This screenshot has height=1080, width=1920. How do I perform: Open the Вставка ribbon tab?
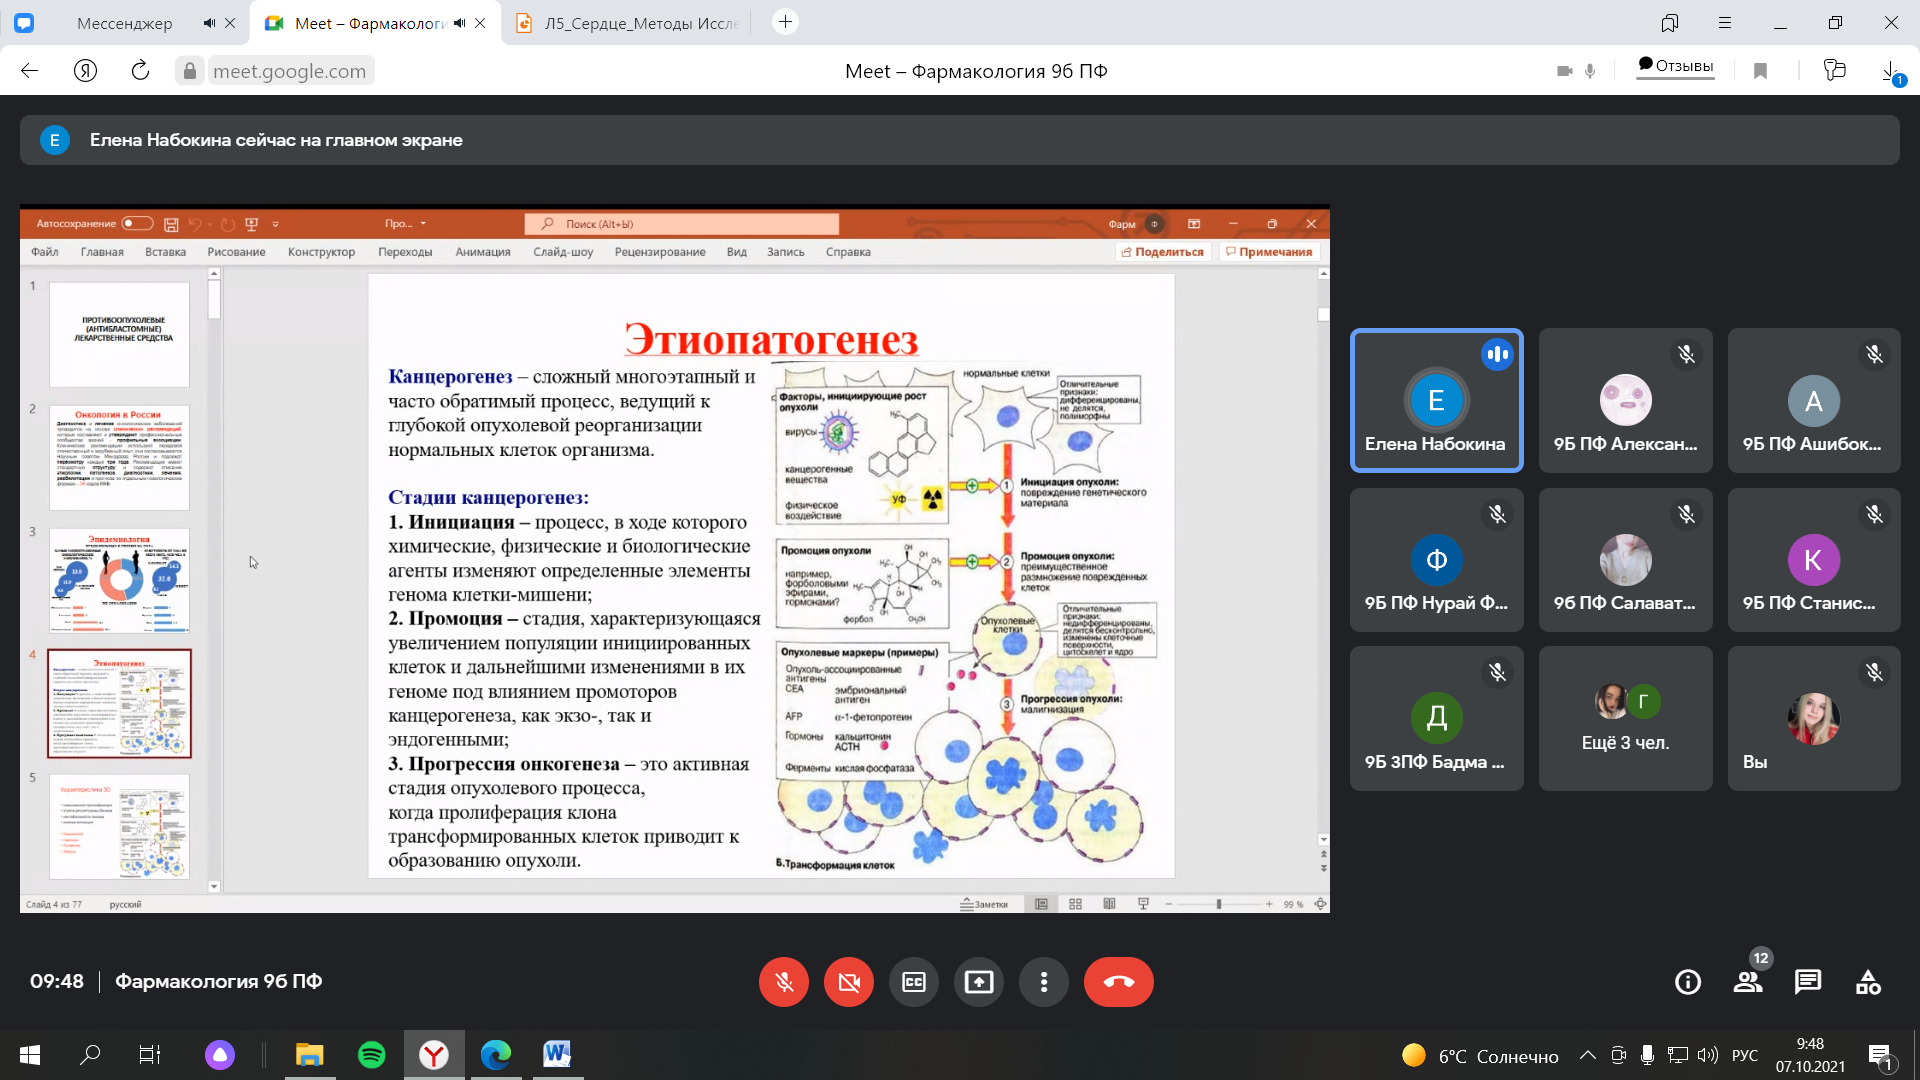pyautogui.click(x=165, y=252)
